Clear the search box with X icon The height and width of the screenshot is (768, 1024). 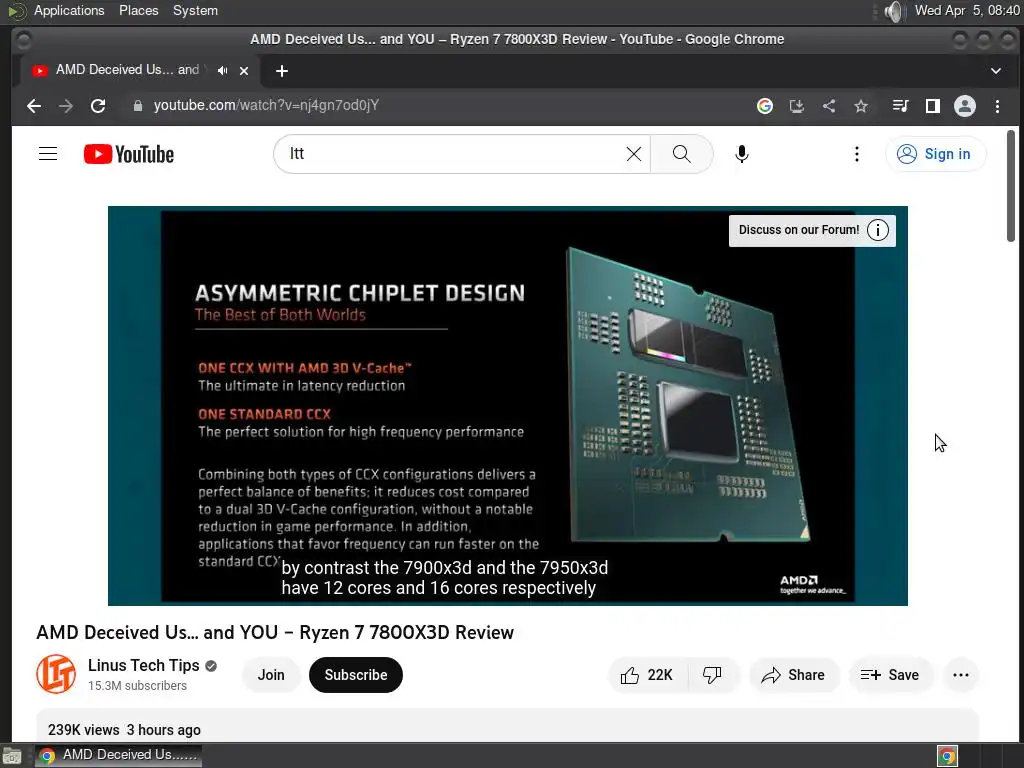633,154
